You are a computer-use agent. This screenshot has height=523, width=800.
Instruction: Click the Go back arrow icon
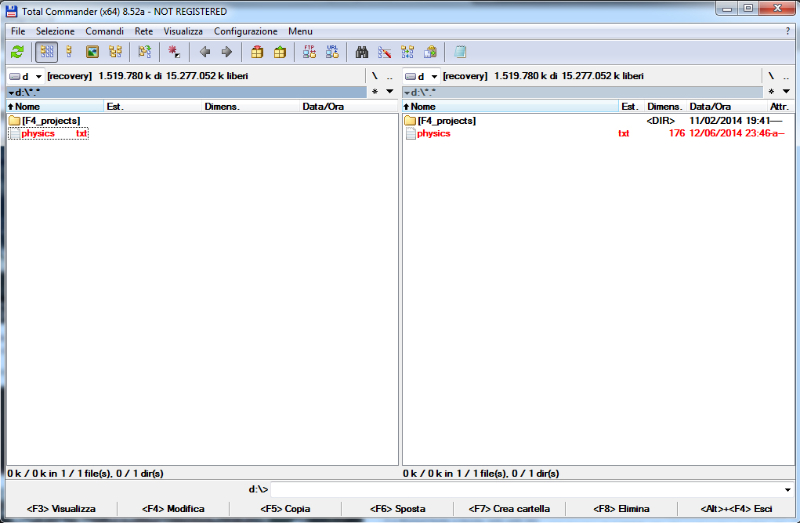205,52
